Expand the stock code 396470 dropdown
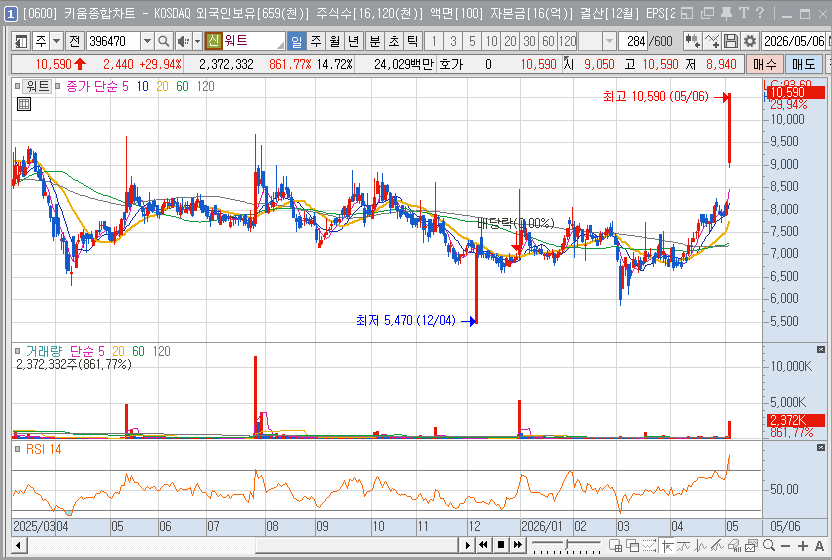Image resolution: width=832 pixels, height=560 pixels. (148, 41)
